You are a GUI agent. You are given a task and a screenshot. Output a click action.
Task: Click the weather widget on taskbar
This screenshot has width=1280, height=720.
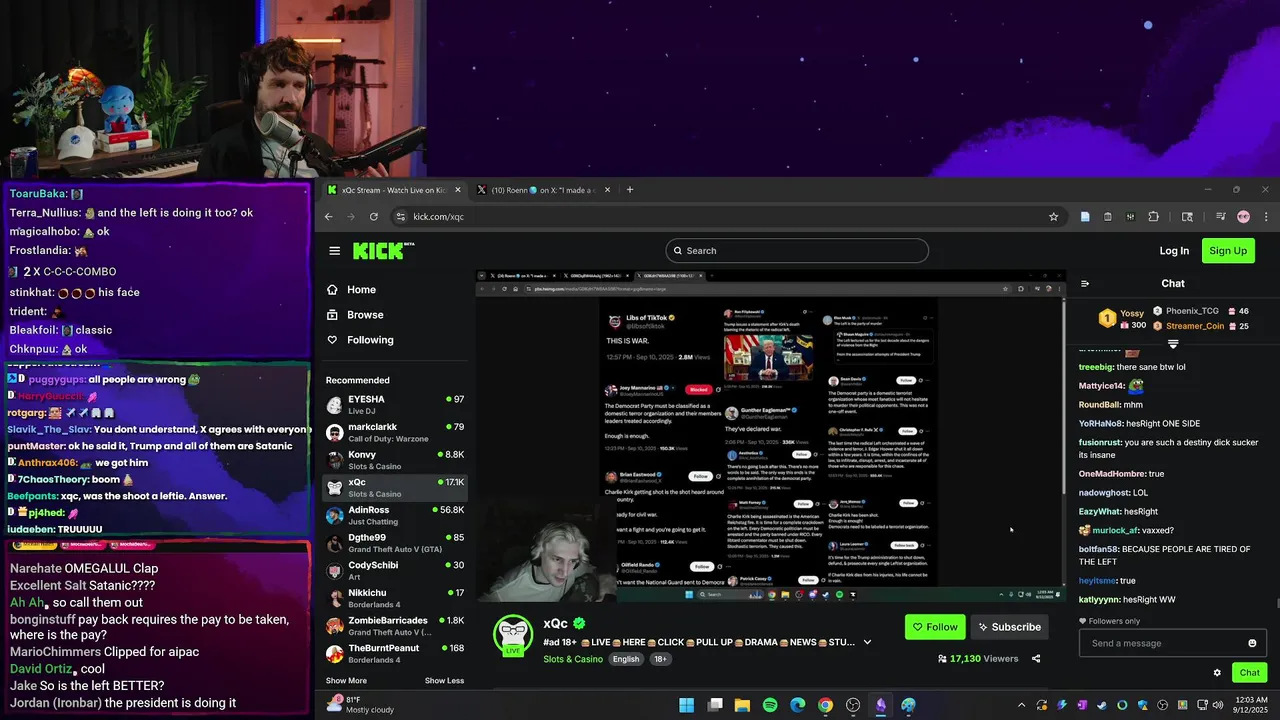tap(359, 705)
